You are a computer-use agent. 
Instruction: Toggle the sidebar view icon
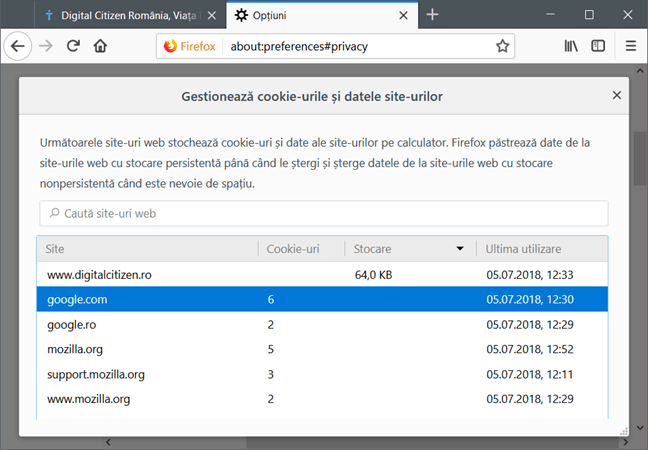598,46
